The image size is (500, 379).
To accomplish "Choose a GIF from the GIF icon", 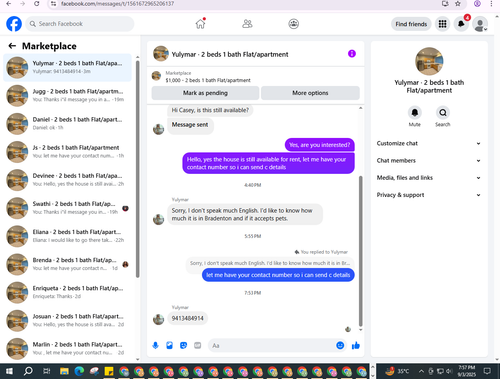I will [x=198, y=346].
